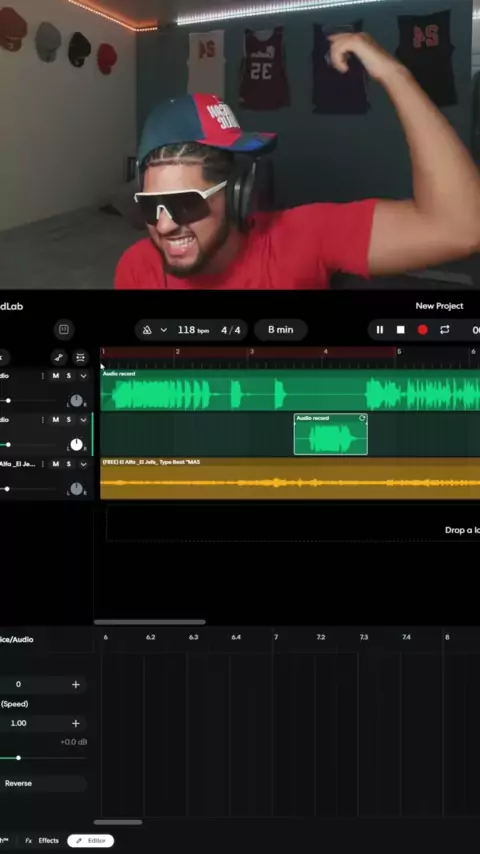Click the rounded square icon left of tempo
Image resolution: width=480 pixels, height=854 pixels.
click(x=64, y=329)
